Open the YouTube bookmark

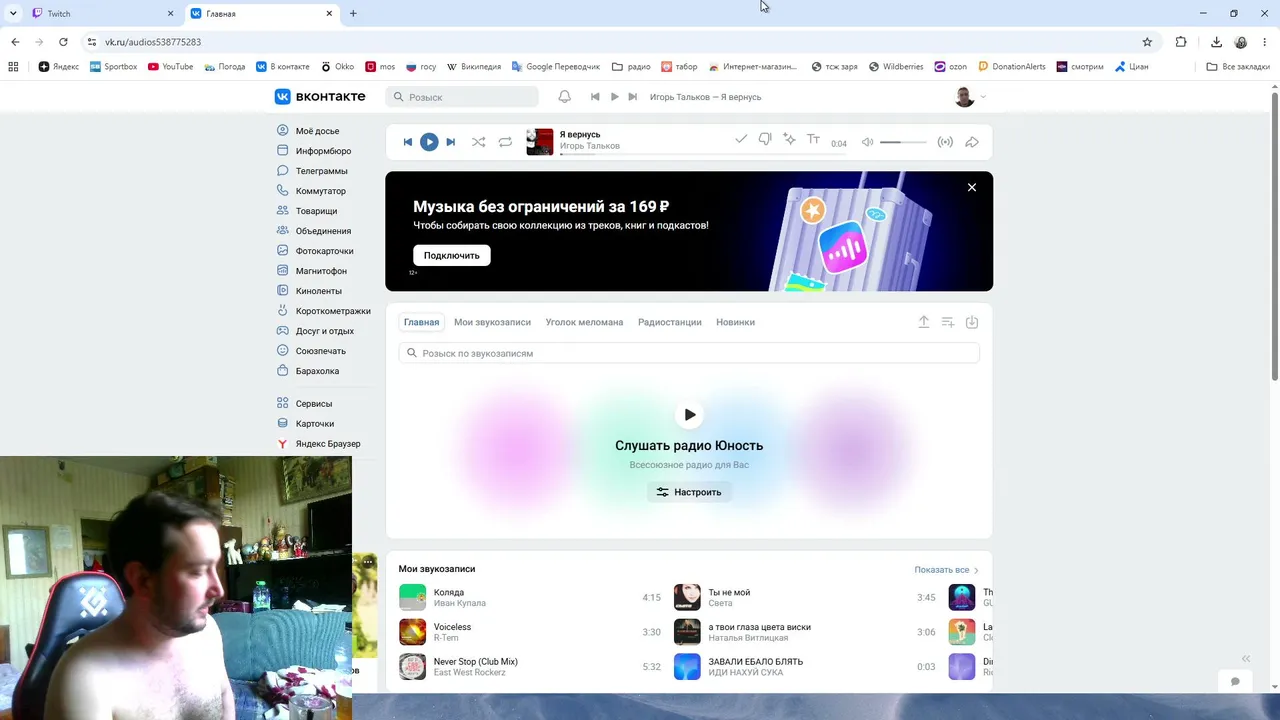tap(170, 67)
